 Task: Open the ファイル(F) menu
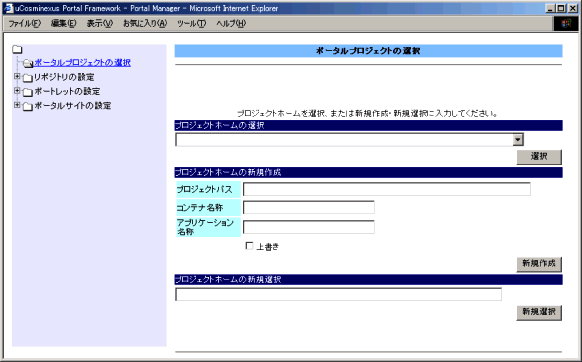click(24, 23)
